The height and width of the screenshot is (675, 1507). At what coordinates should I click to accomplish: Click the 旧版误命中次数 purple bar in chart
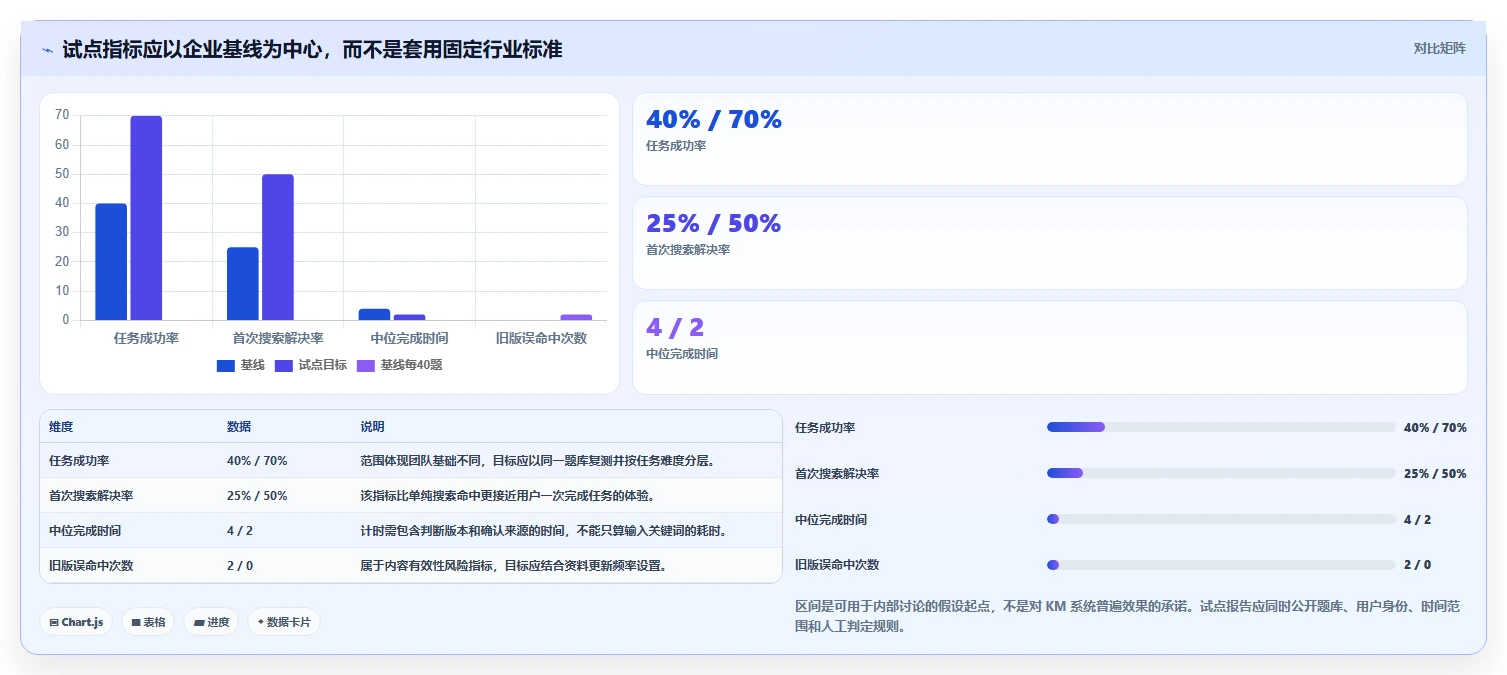(576, 317)
